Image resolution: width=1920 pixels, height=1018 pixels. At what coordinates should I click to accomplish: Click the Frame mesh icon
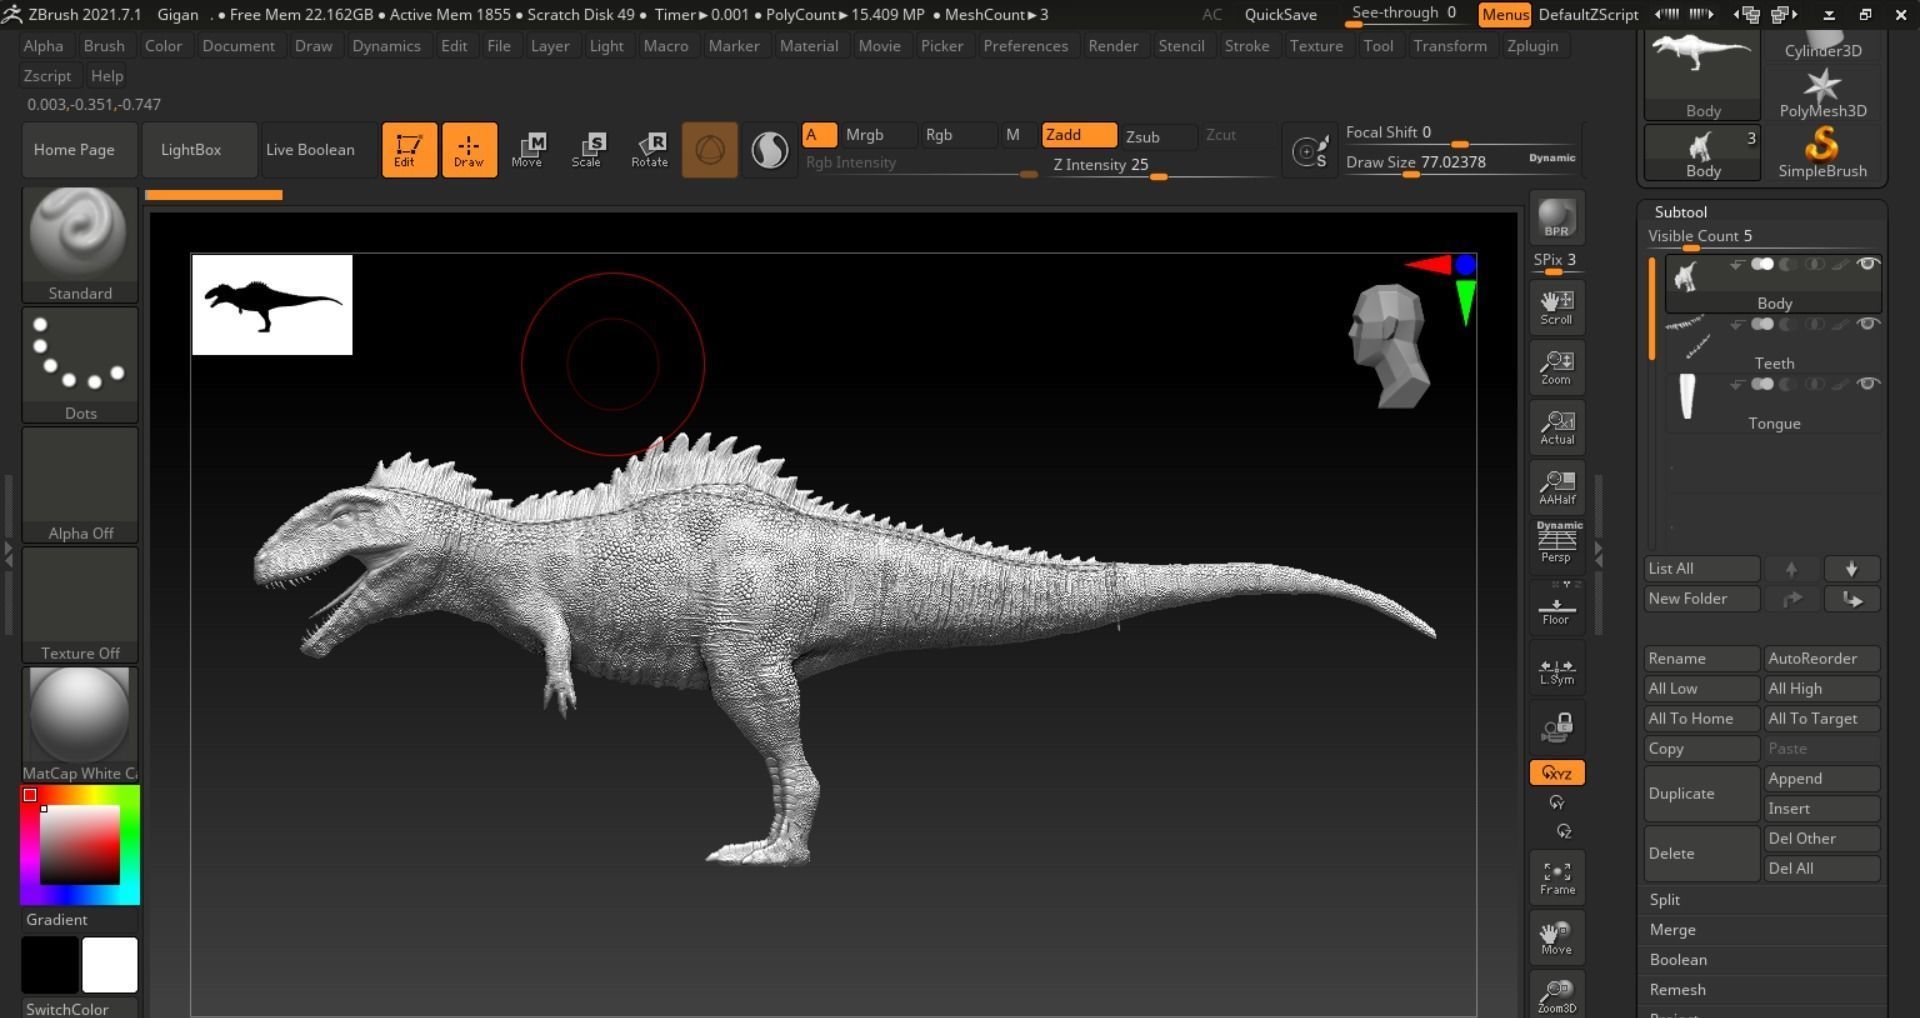pyautogui.click(x=1556, y=878)
